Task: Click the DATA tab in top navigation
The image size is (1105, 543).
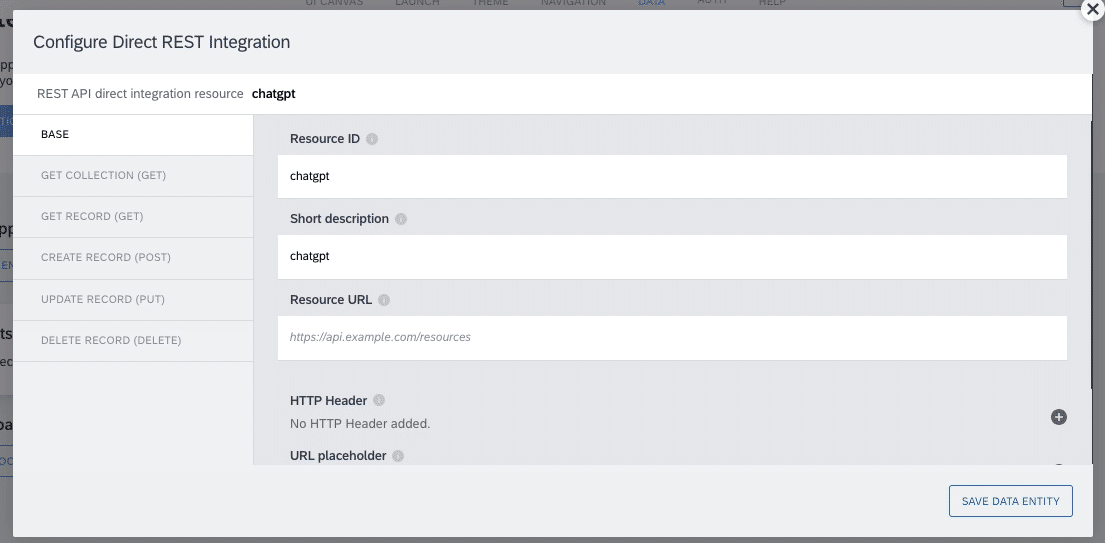Action: click(x=651, y=3)
